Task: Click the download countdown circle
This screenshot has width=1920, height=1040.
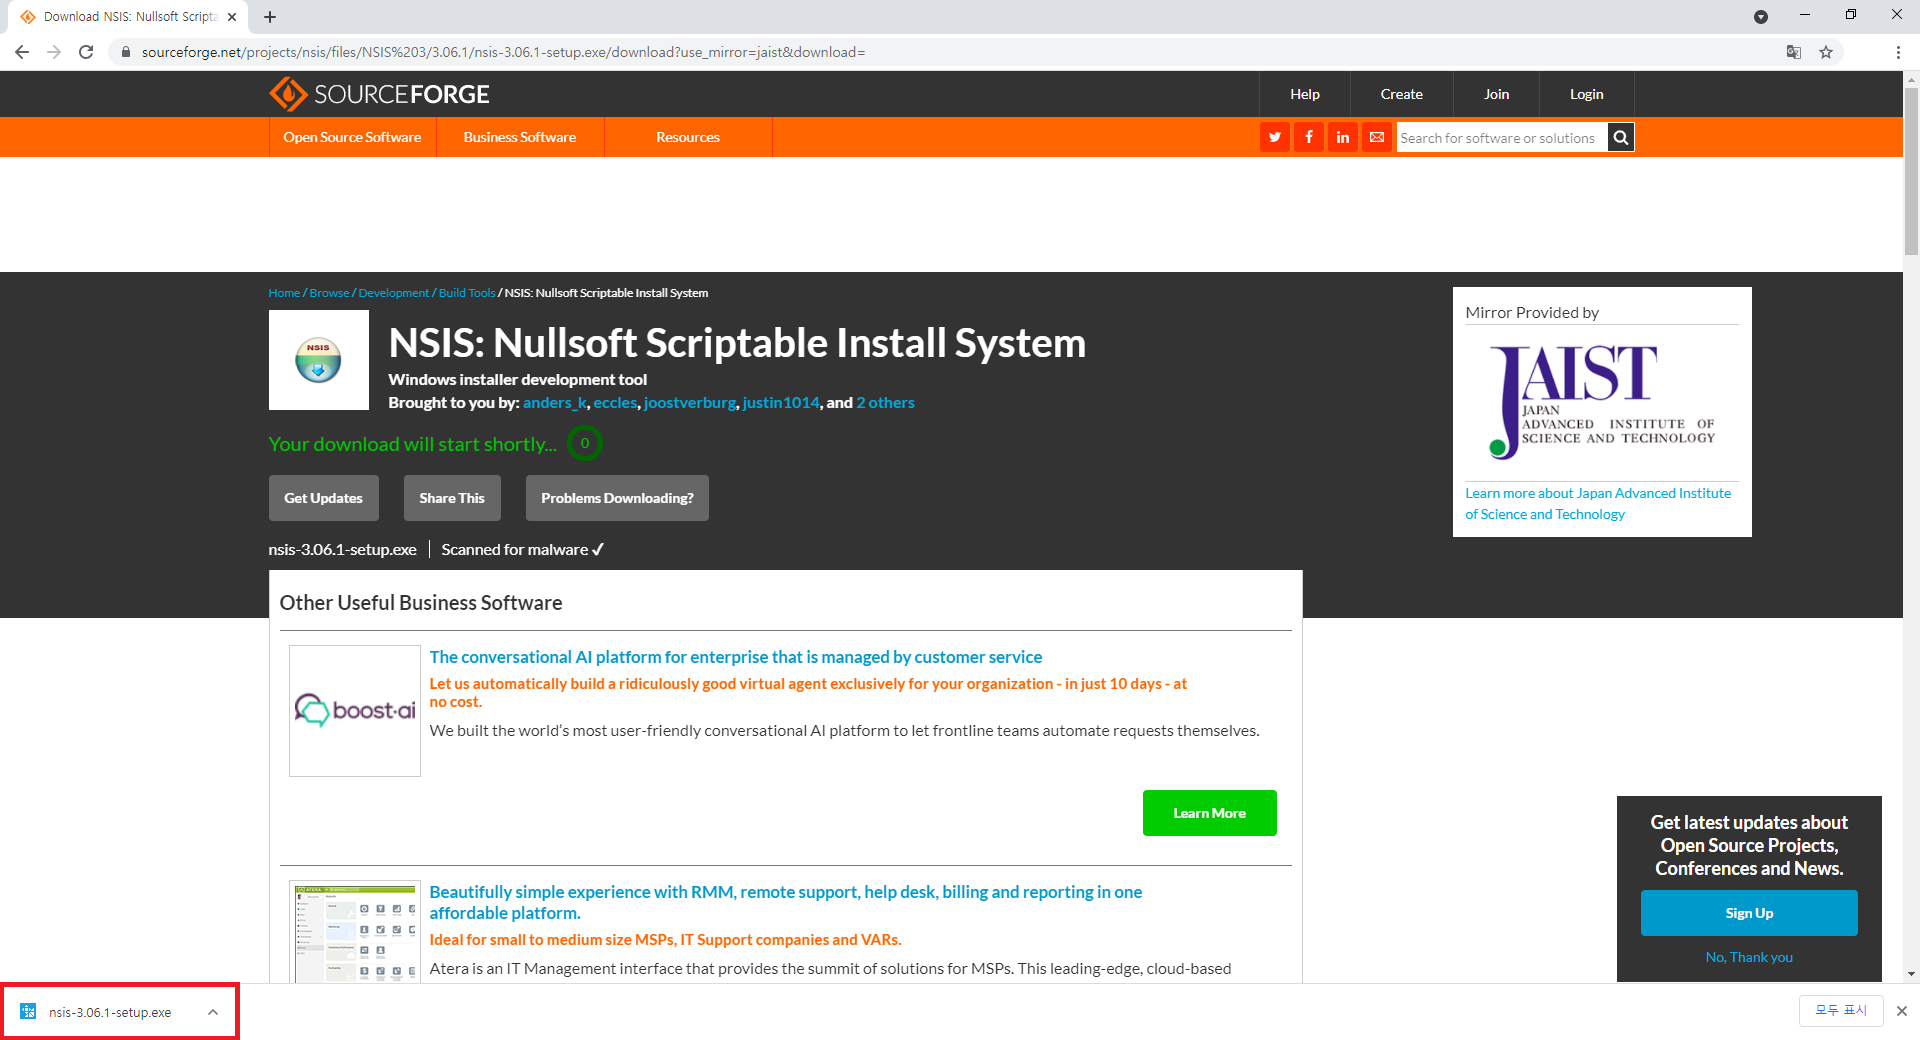Action: pos(585,443)
